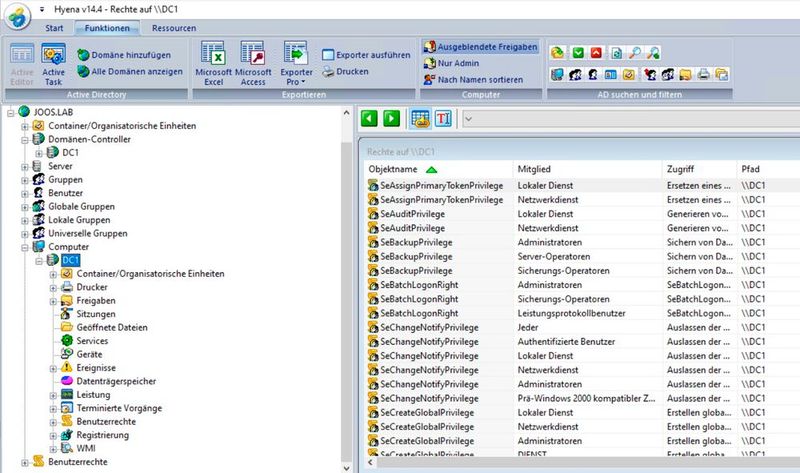Click the multi-folder icon at toolbar end
This screenshot has height=473, width=800.
721,74
